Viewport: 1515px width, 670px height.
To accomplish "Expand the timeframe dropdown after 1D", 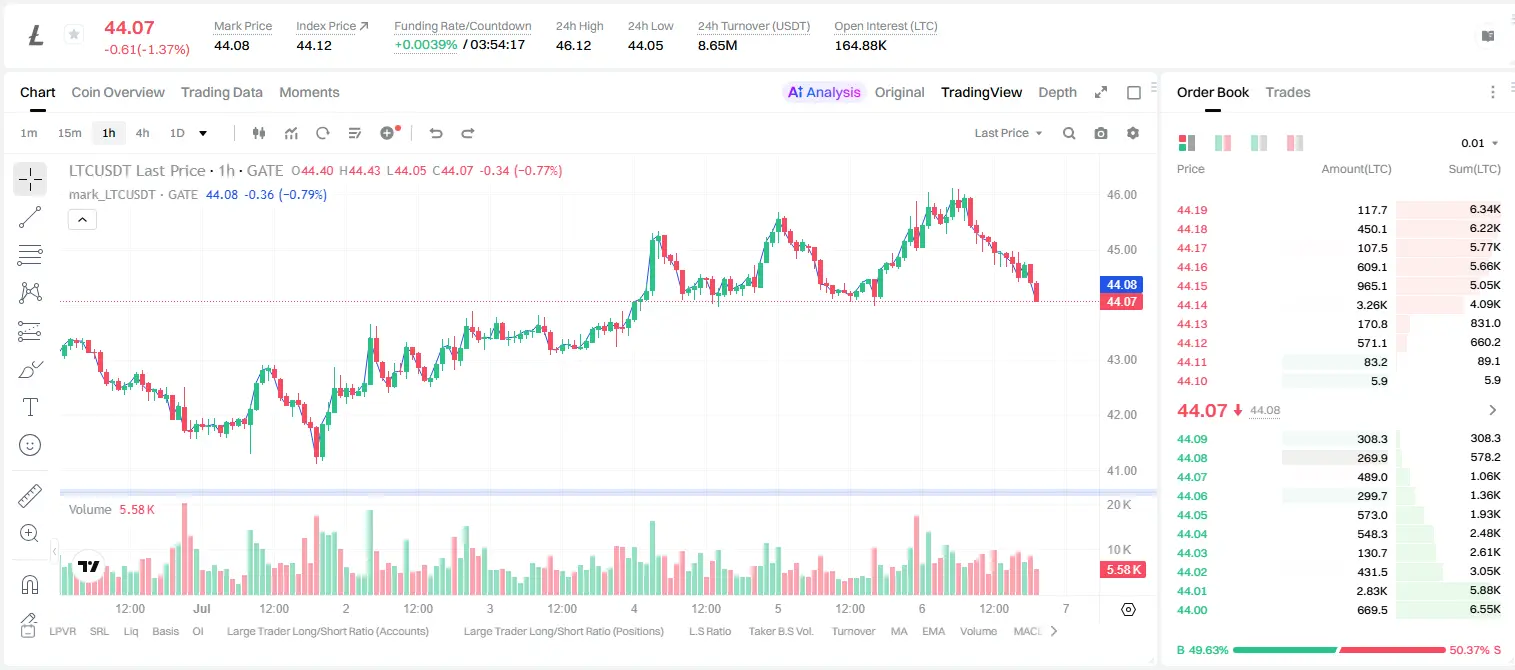I will [203, 133].
